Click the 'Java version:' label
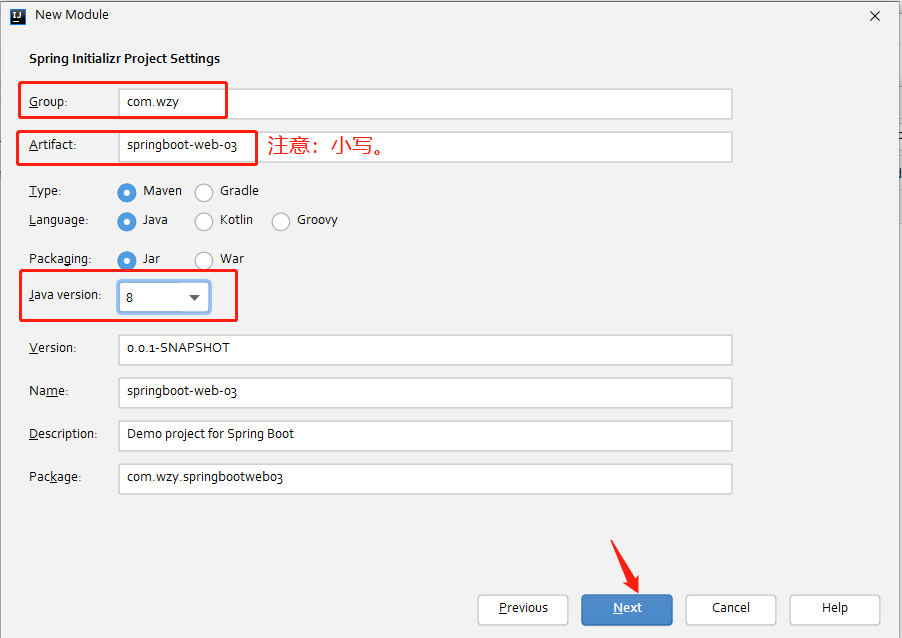 pos(65,295)
